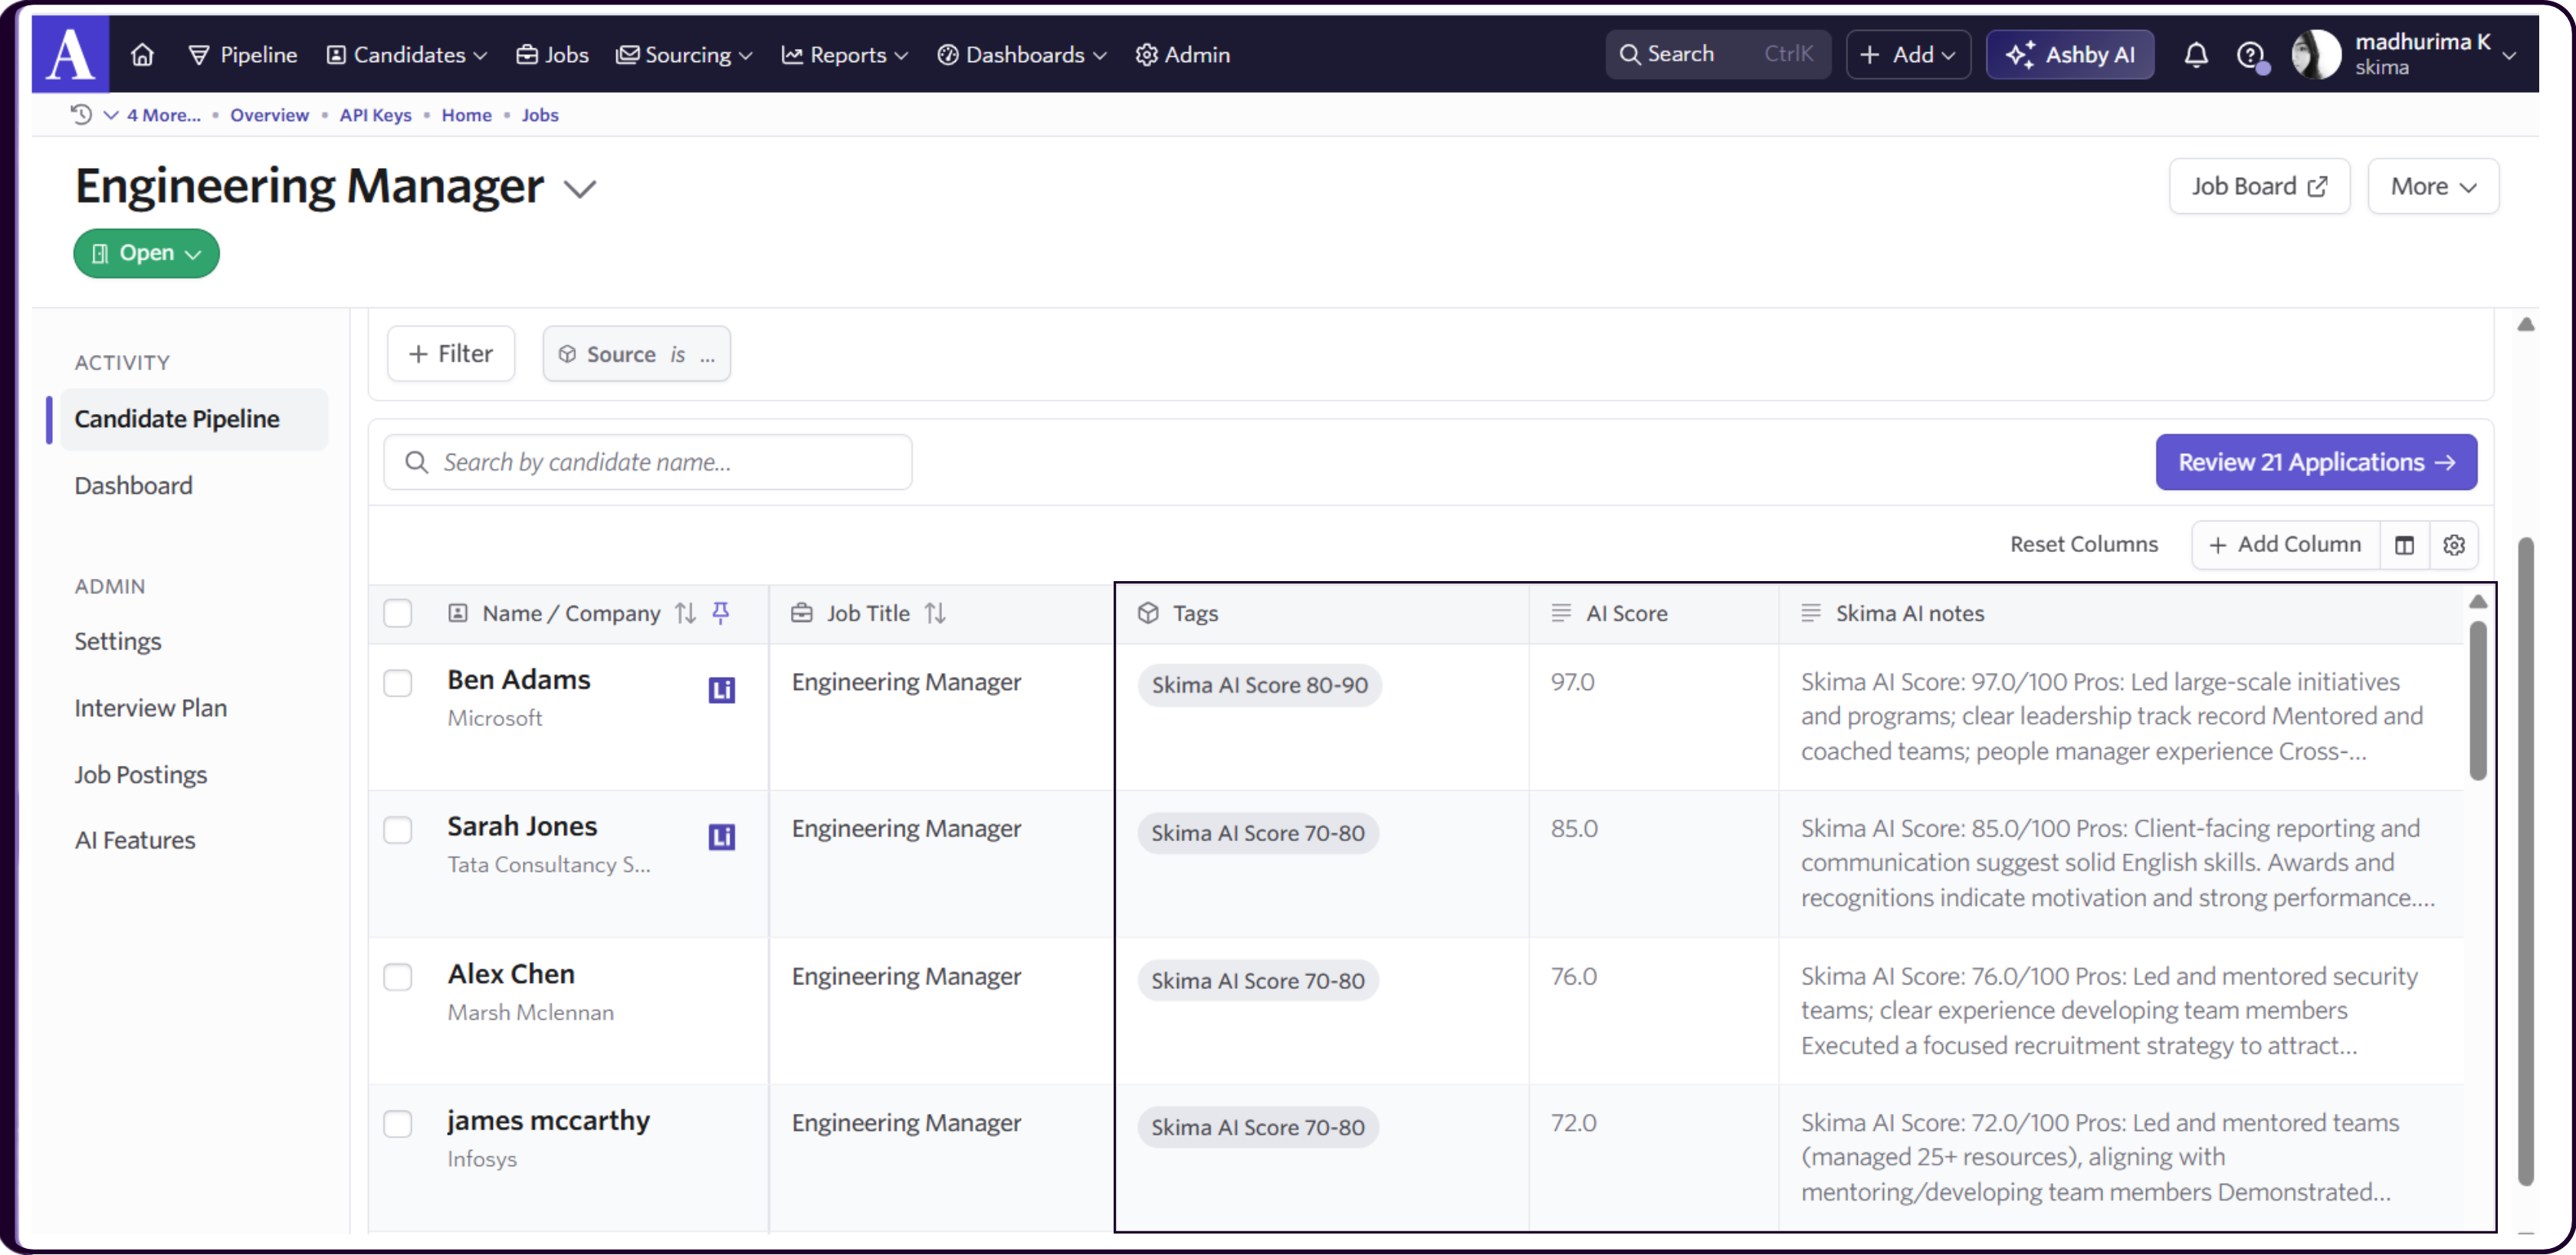This screenshot has height=1255, width=2576.
Task: Change Open job status dropdown
Action: point(146,253)
